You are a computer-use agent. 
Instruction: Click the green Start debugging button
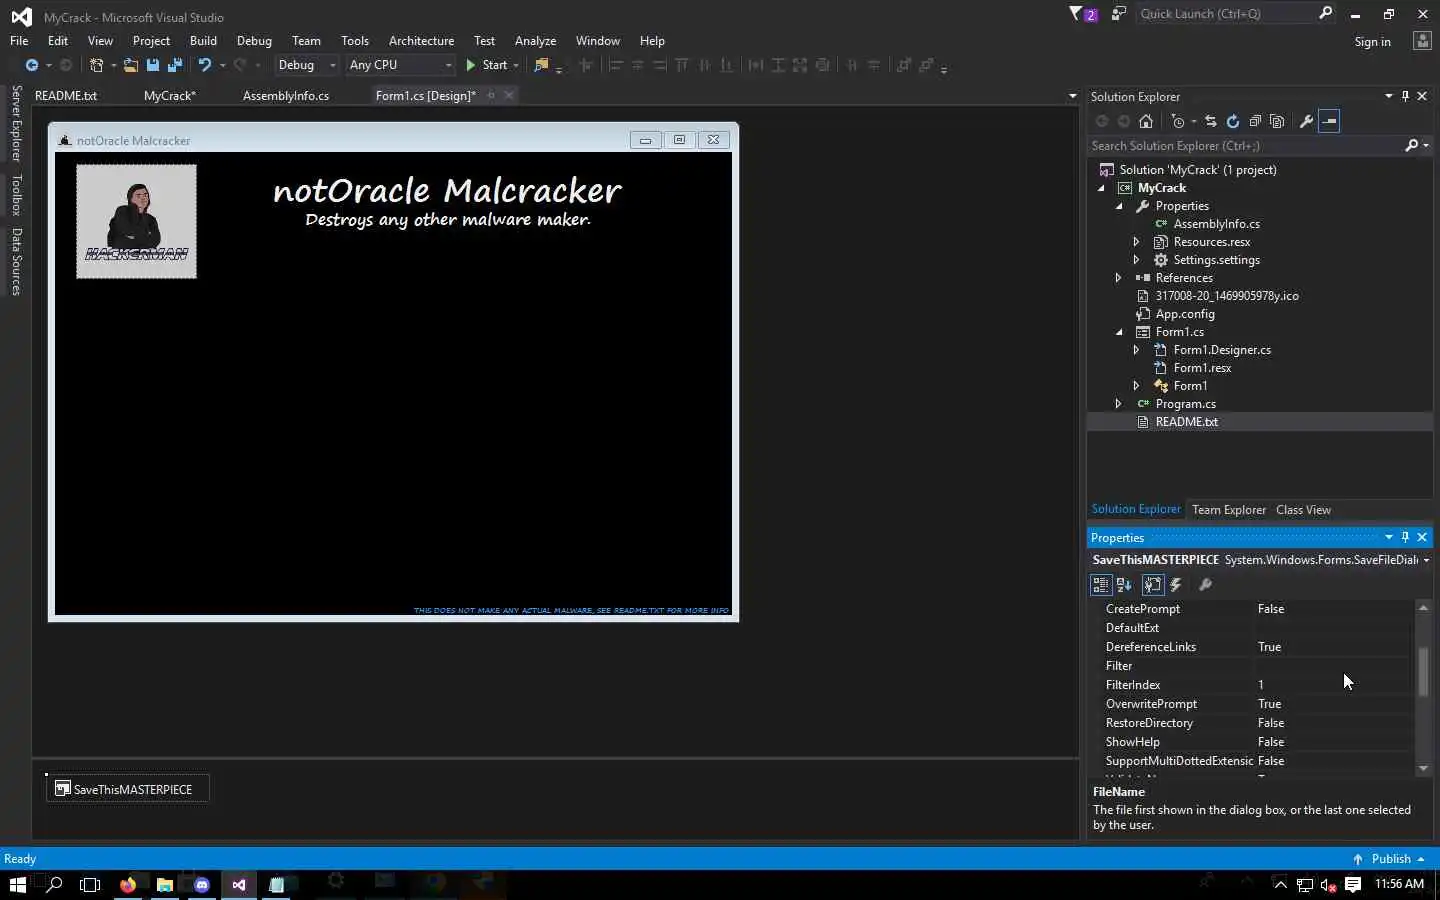pyautogui.click(x=487, y=65)
